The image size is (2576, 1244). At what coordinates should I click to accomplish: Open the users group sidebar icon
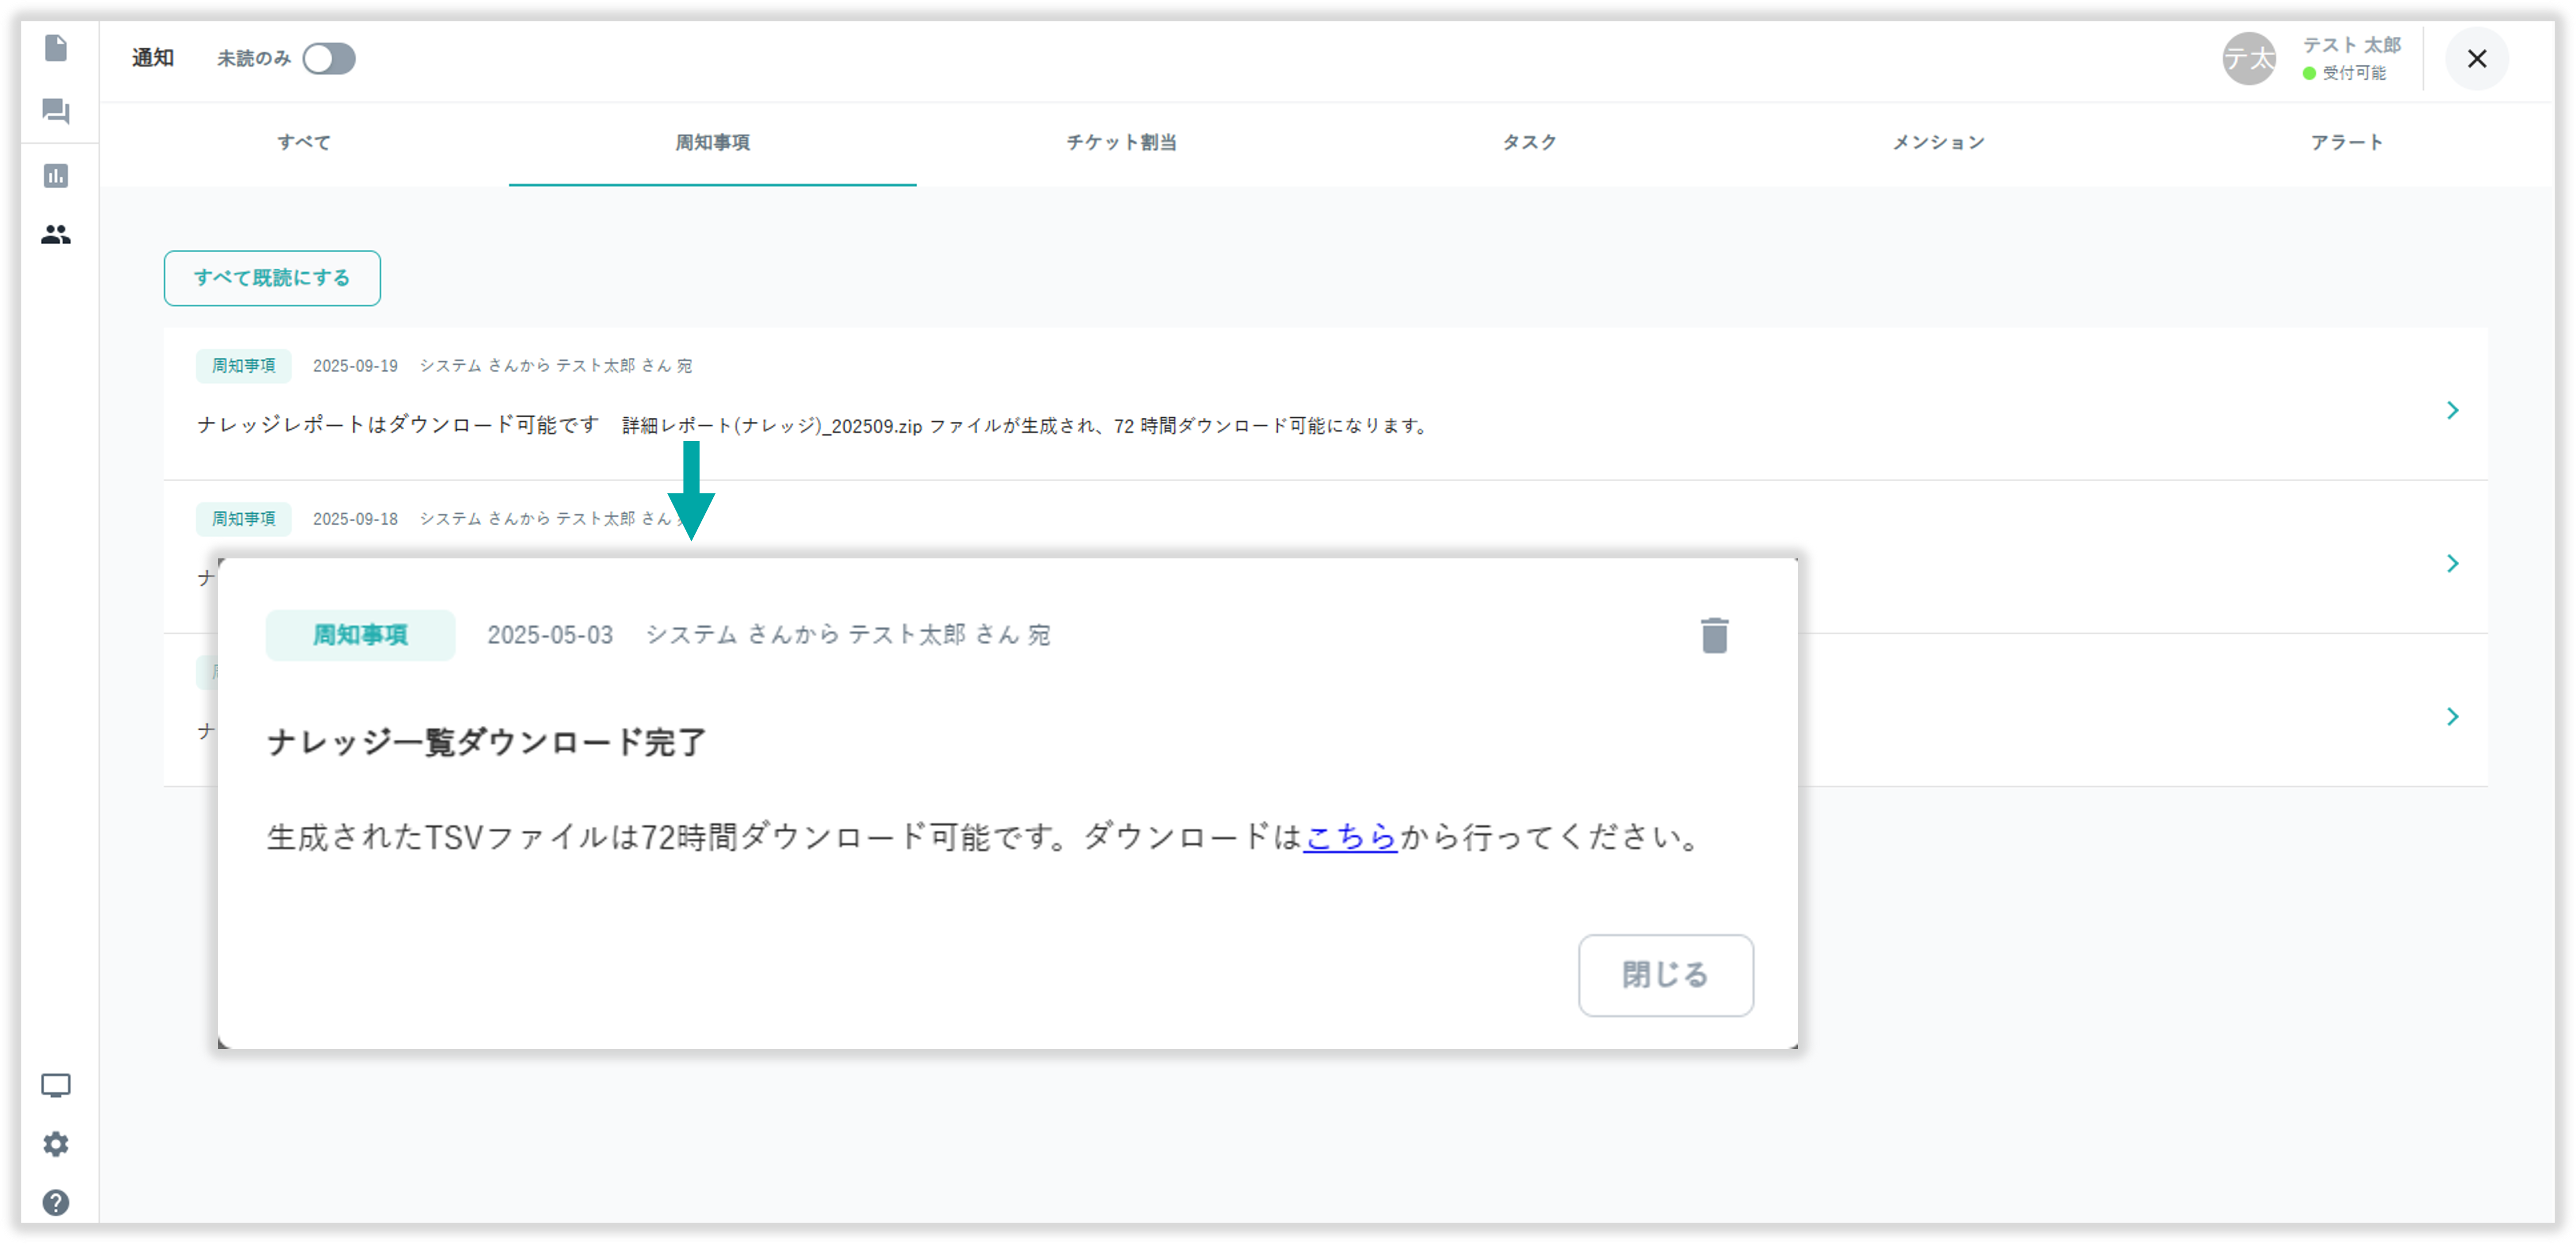tap(56, 234)
